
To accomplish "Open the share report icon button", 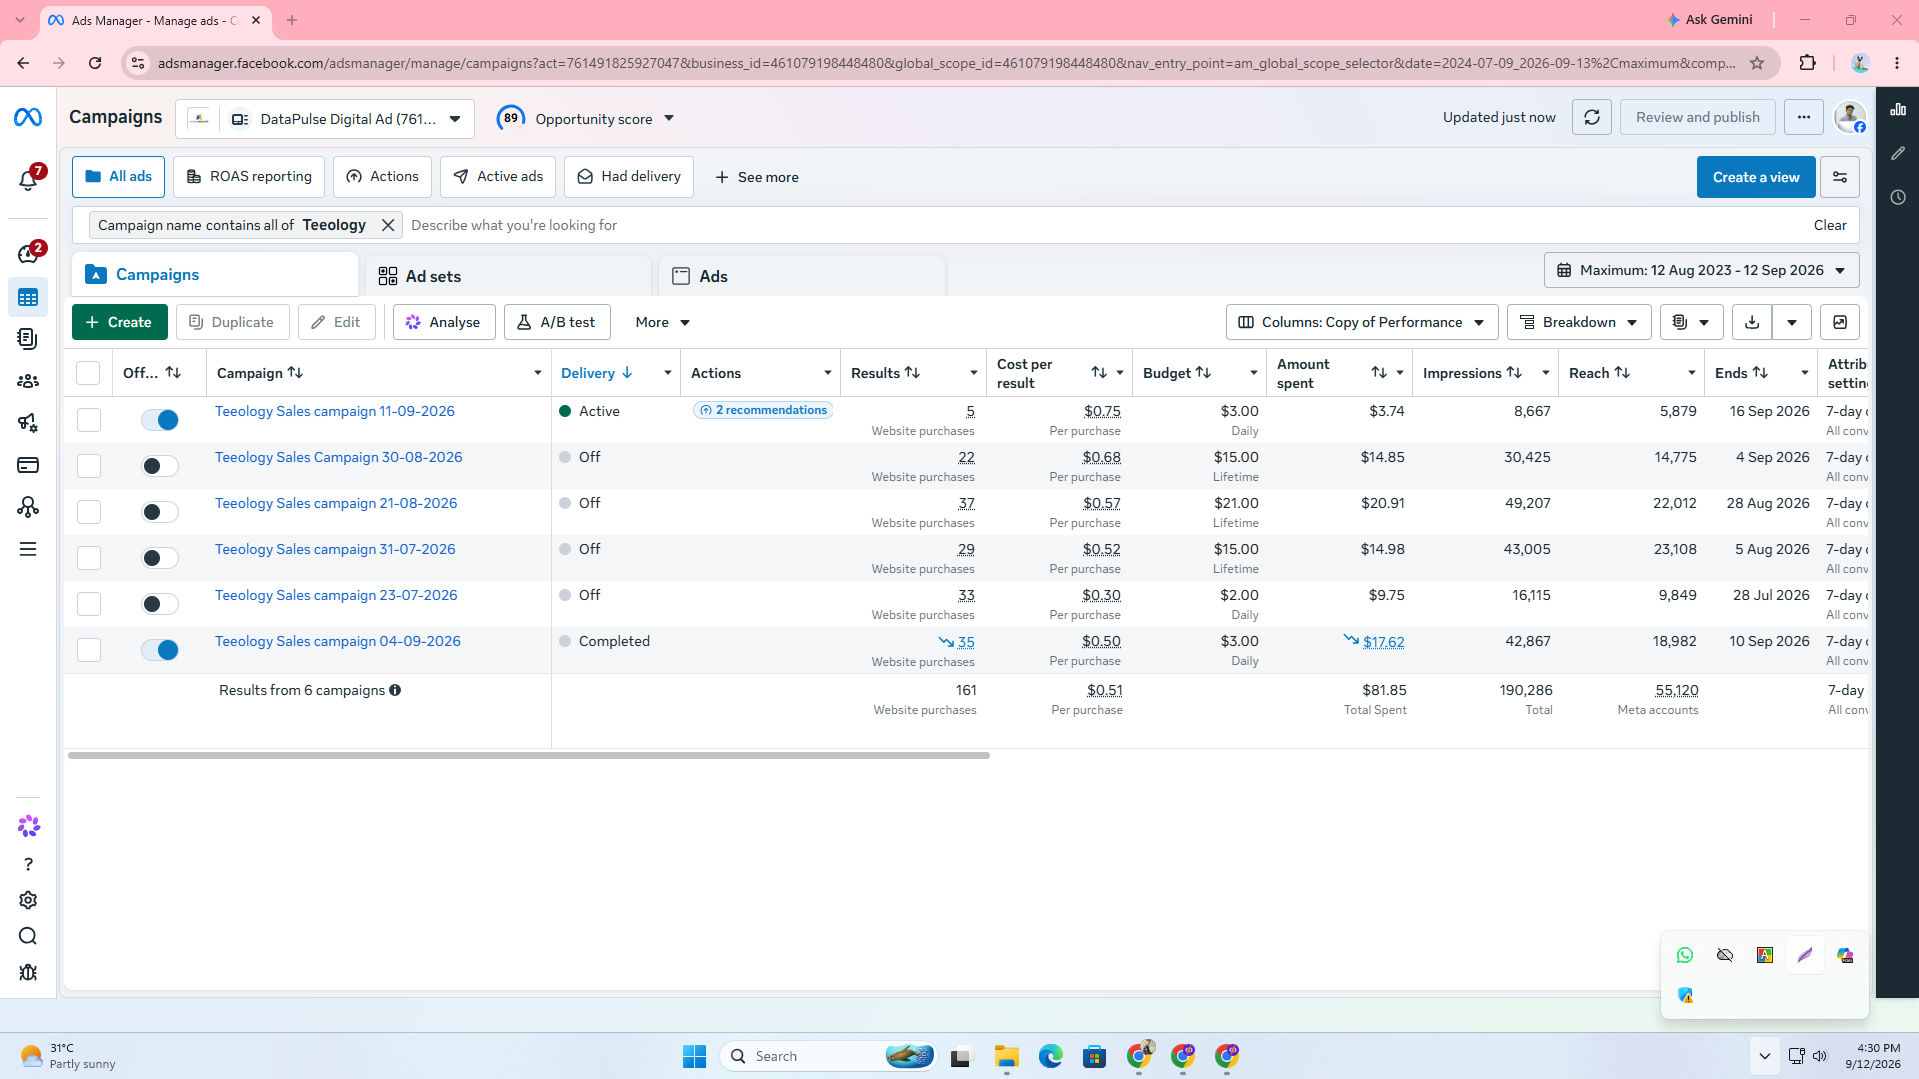I will pyautogui.click(x=1839, y=322).
